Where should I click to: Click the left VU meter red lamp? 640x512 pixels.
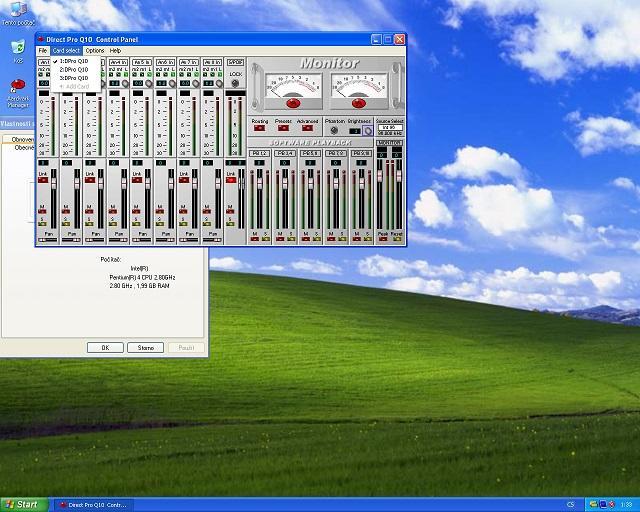click(x=293, y=103)
